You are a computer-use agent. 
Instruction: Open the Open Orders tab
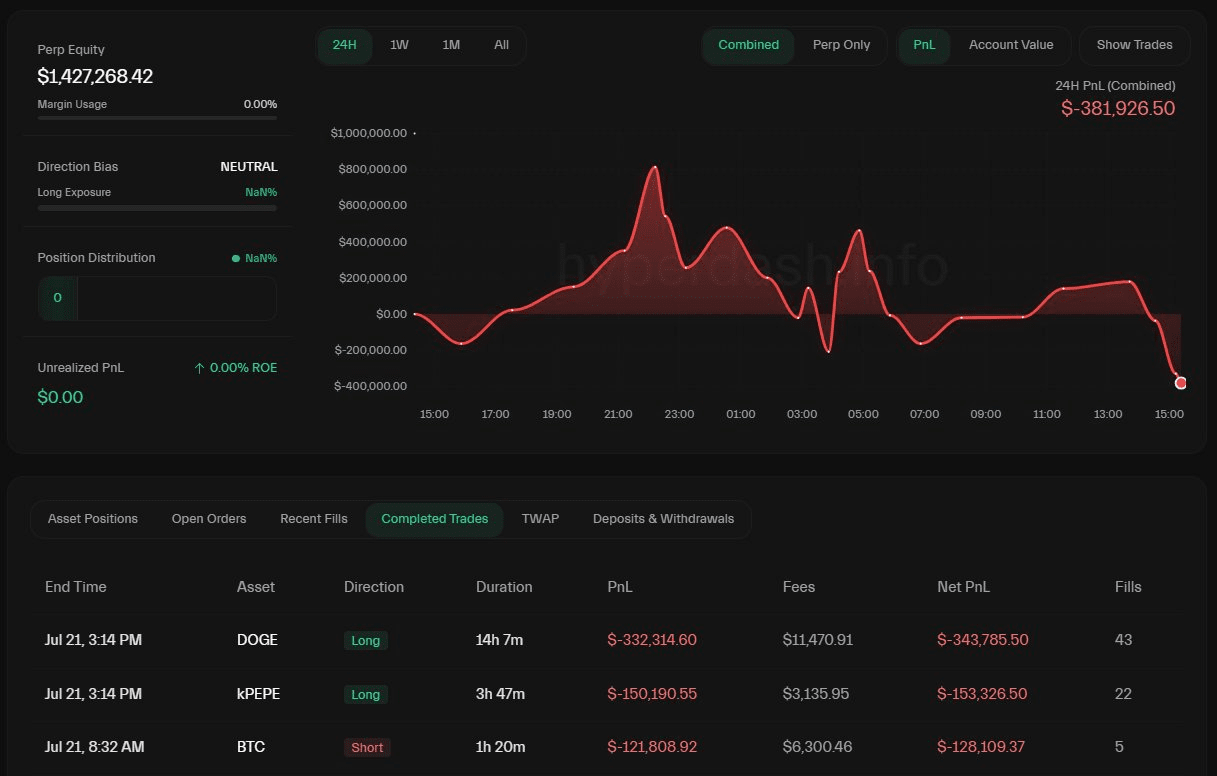[209, 519]
